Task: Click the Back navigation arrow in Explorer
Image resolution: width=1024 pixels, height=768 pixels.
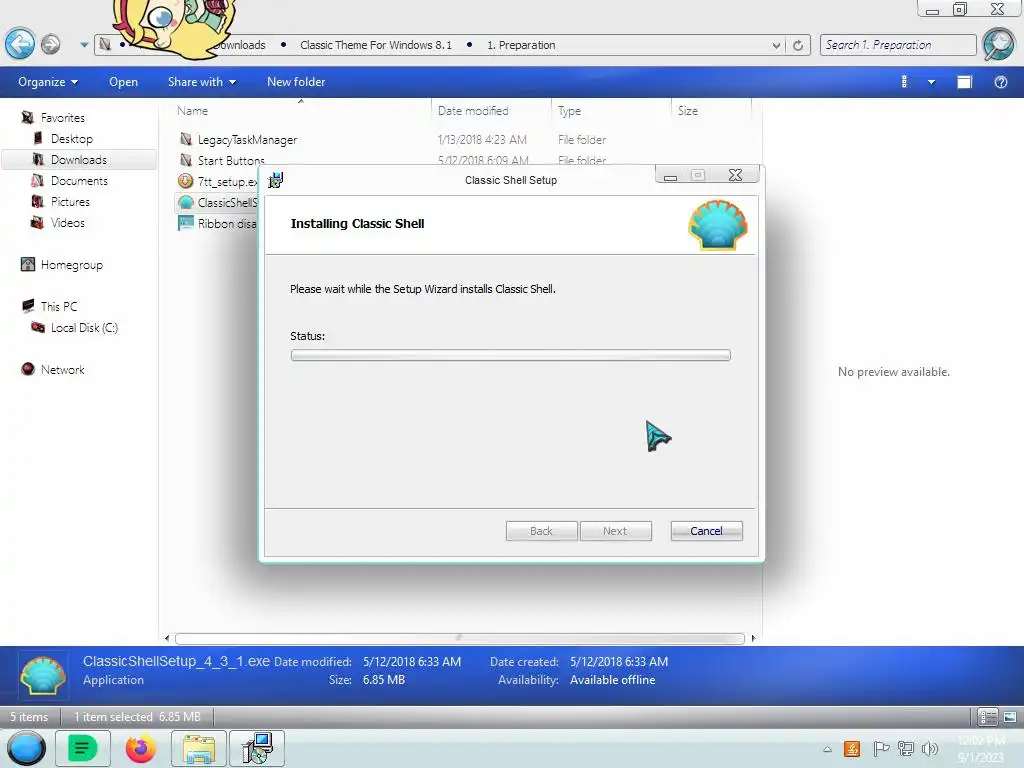Action: [x=20, y=44]
